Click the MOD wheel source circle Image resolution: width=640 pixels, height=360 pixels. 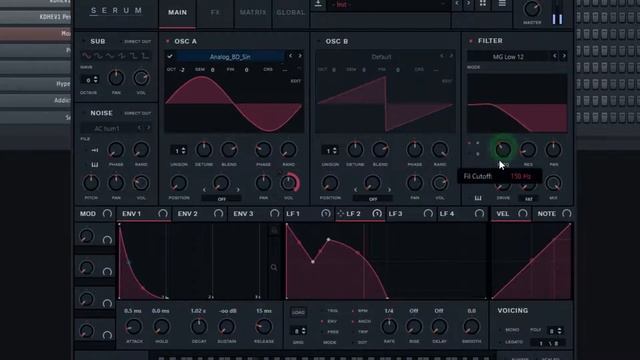point(107,213)
